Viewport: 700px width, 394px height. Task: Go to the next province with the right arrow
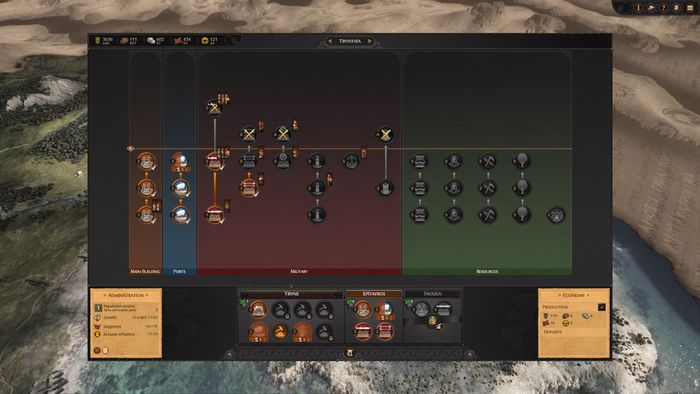click(370, 41)
